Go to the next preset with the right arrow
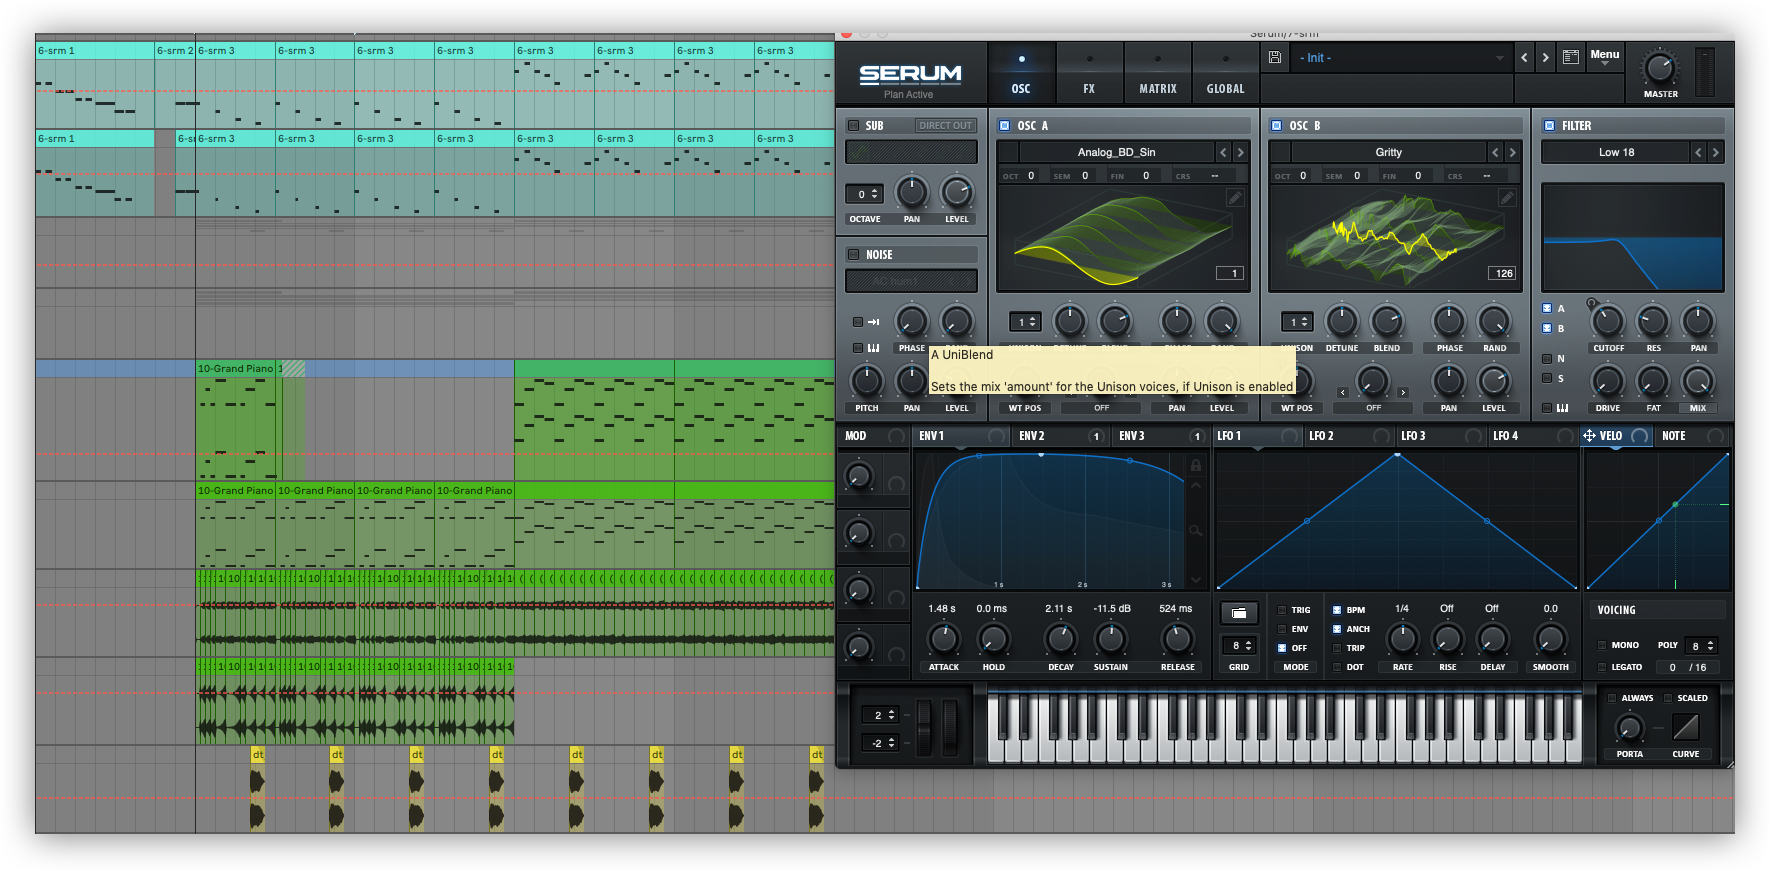Viewport: 1770px width, 871px height. click(x=1545, y=58)
